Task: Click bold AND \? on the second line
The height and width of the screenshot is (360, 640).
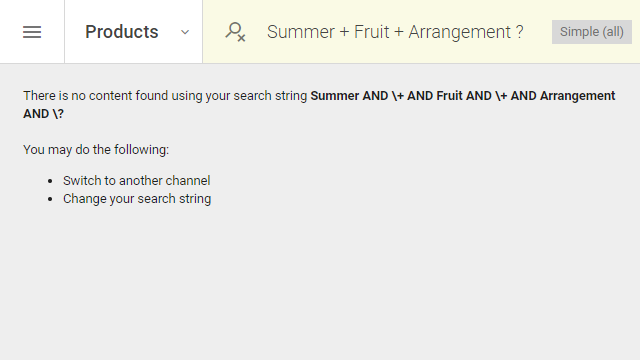Action: coord(43,114)
